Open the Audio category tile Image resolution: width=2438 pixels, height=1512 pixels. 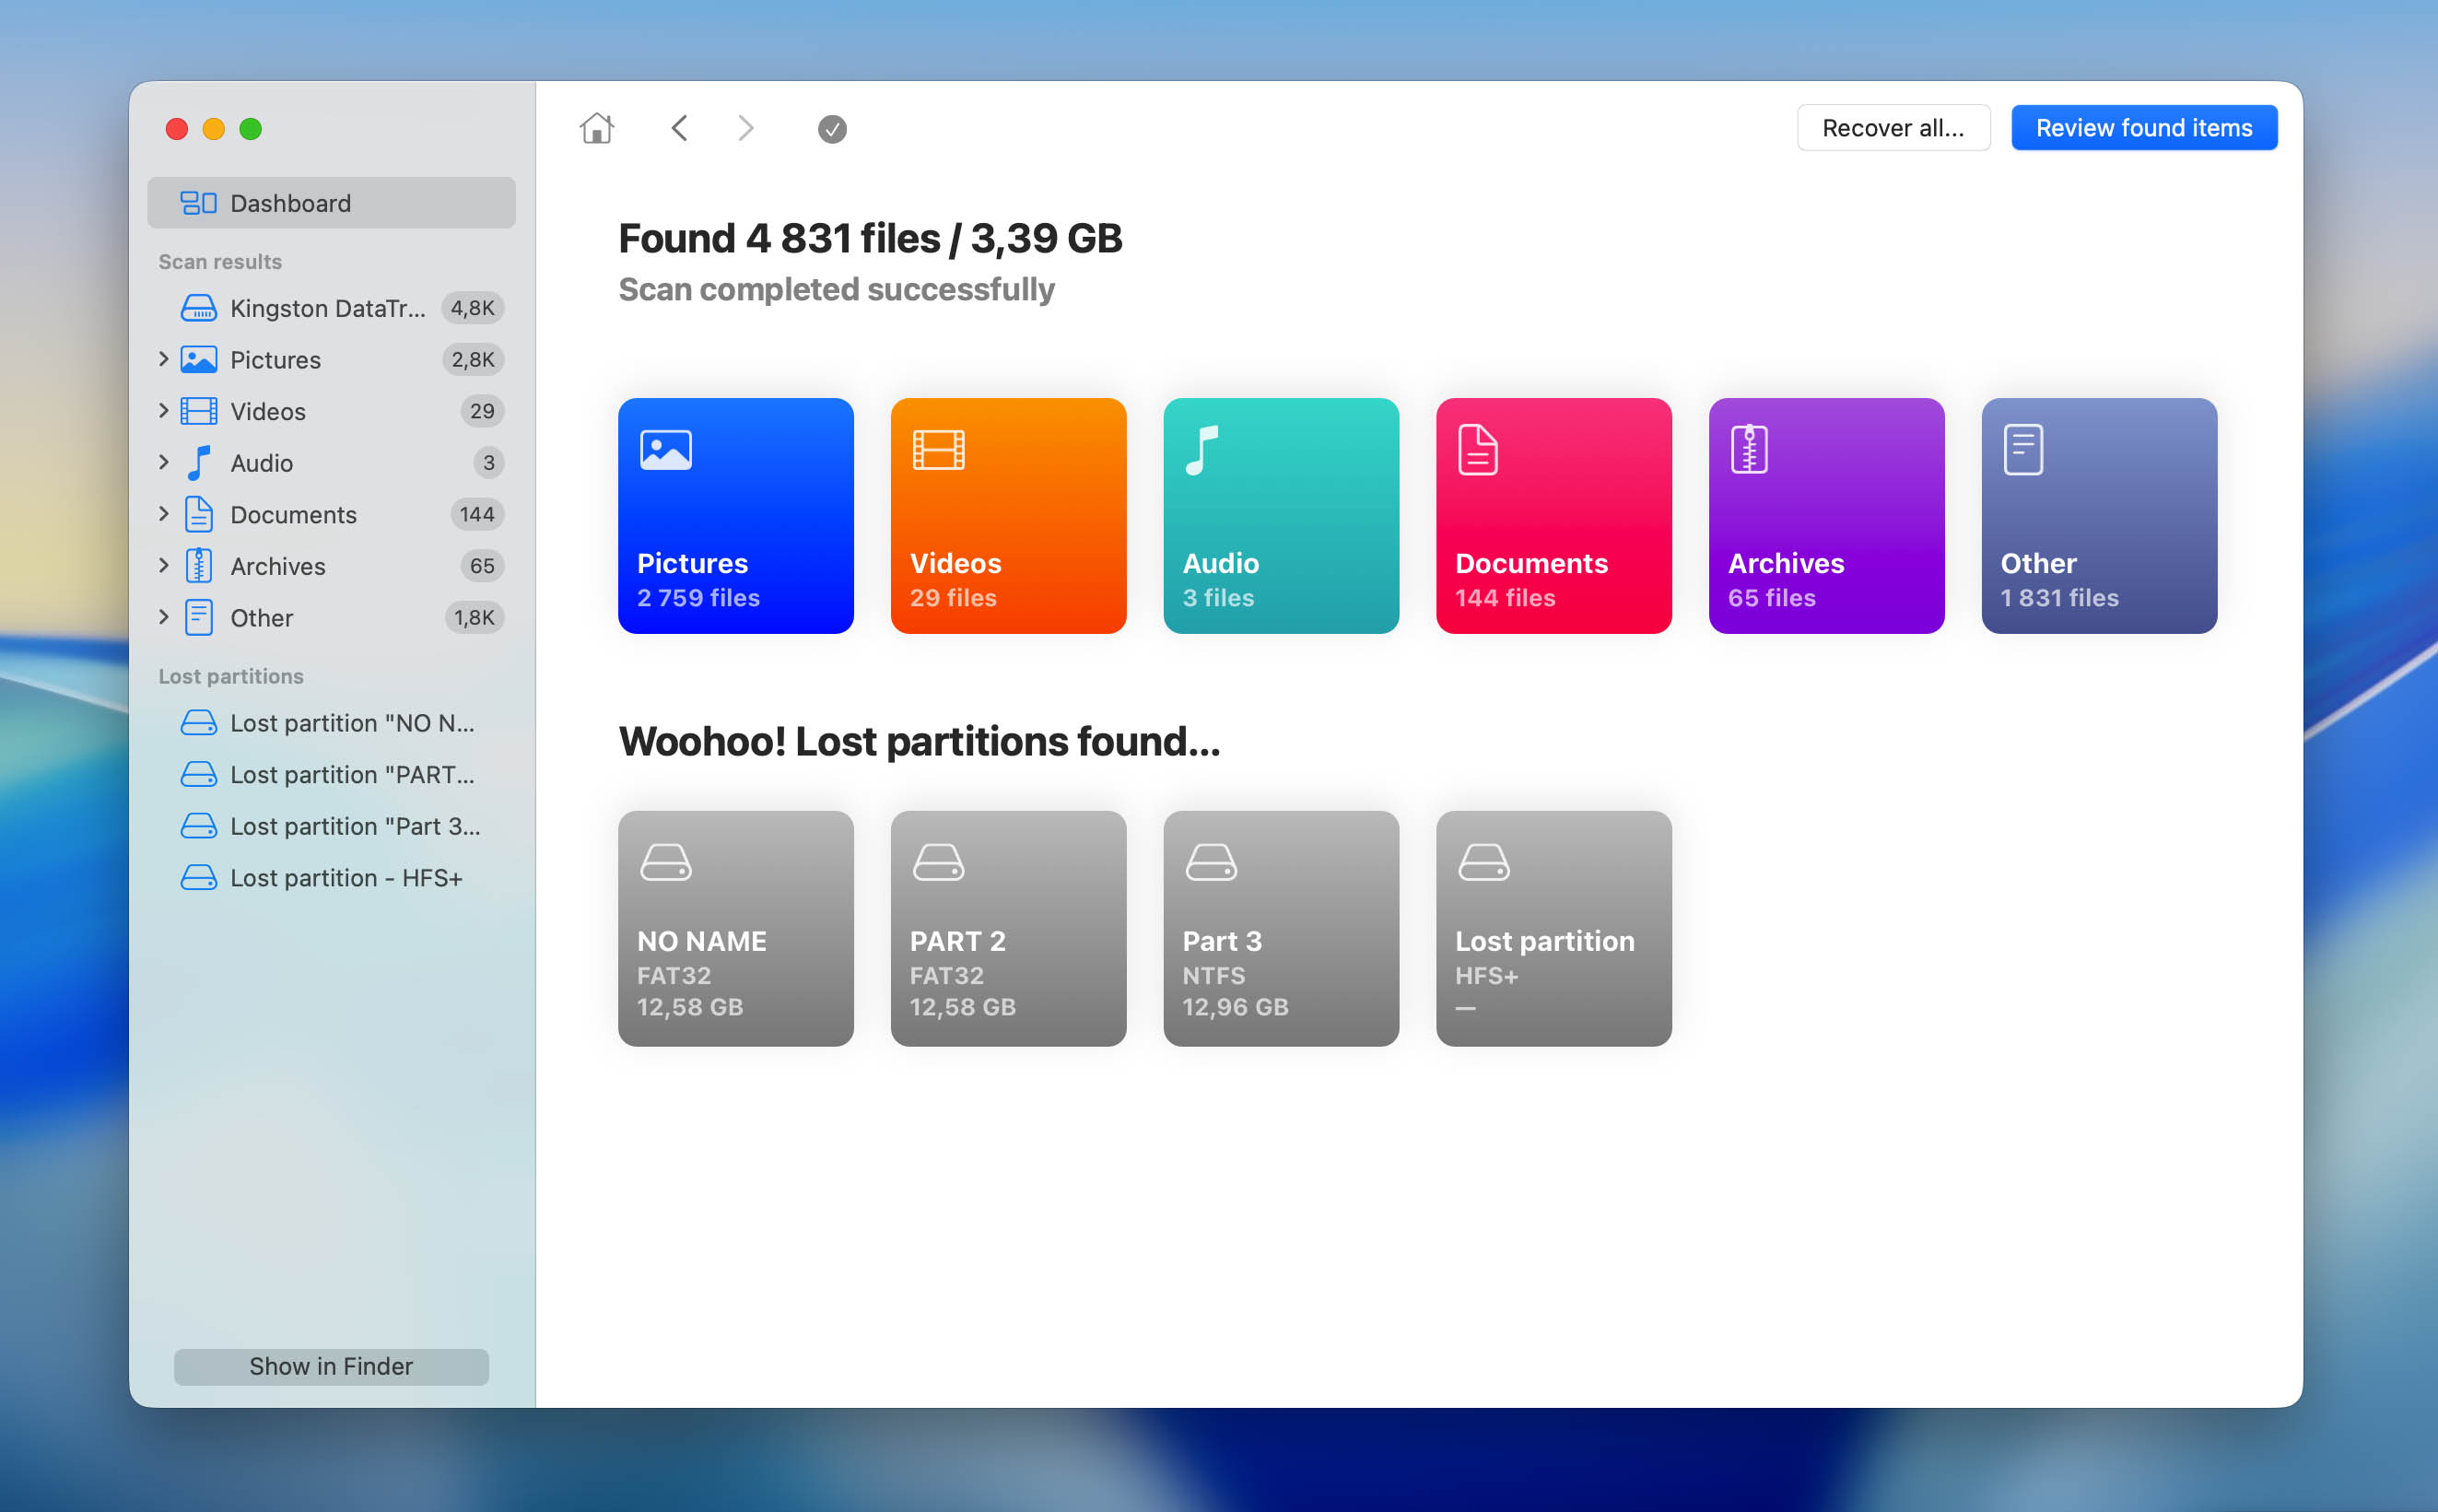(x=1280, y=515)
